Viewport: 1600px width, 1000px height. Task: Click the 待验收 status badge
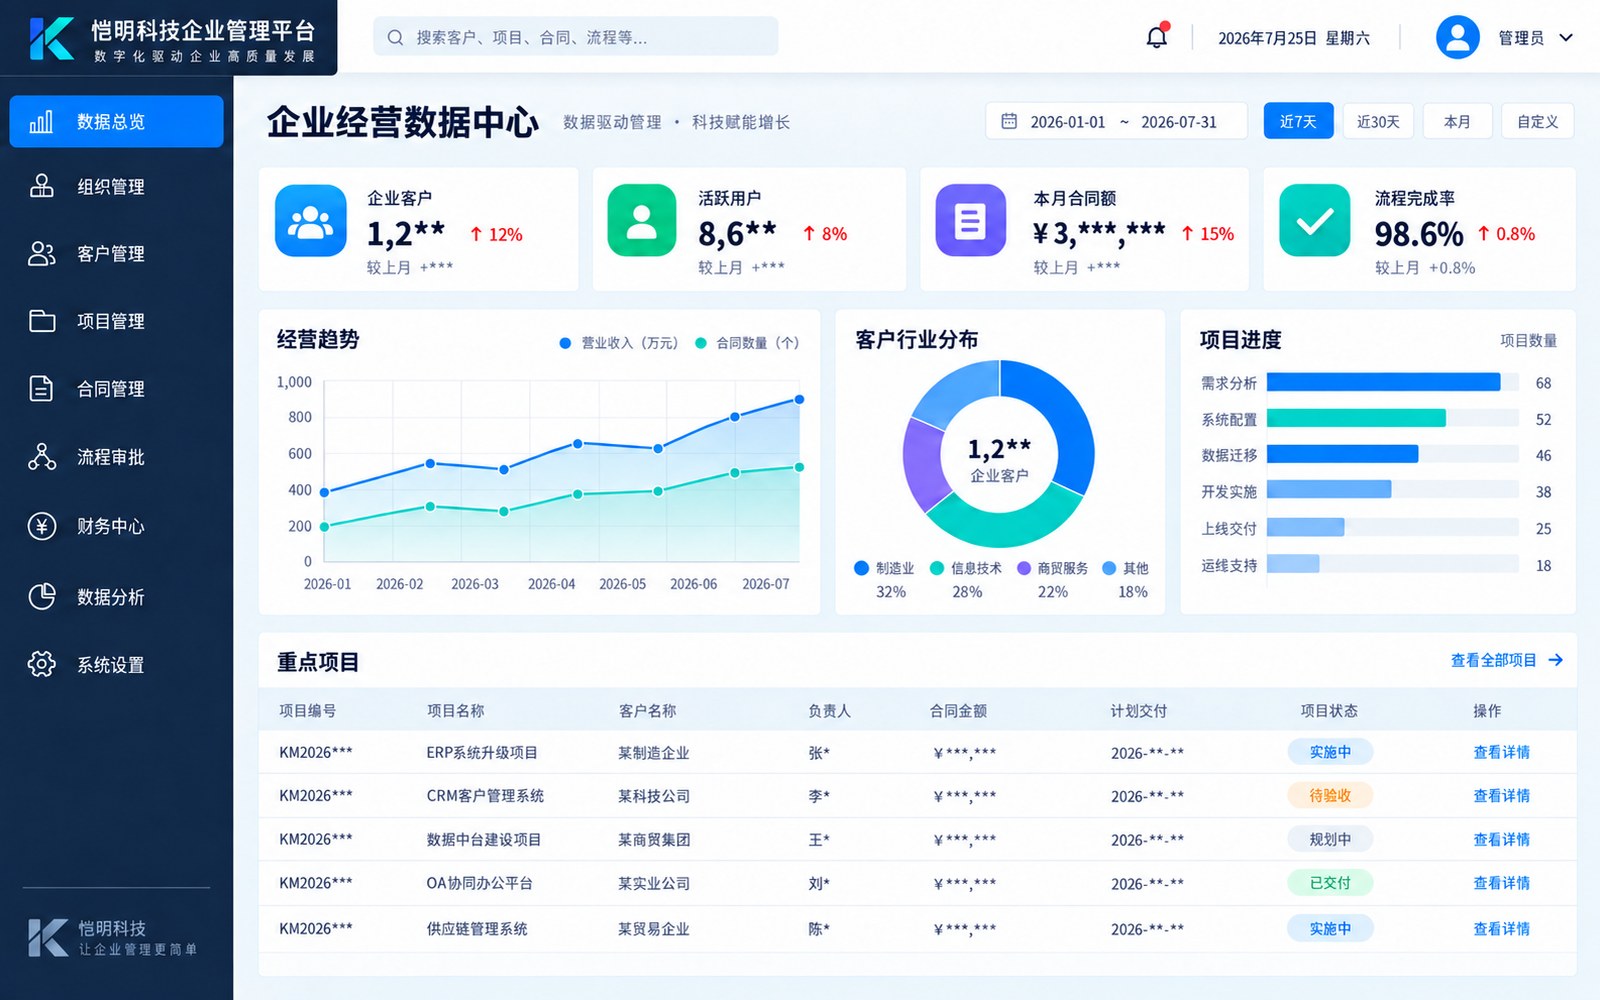1329,795
